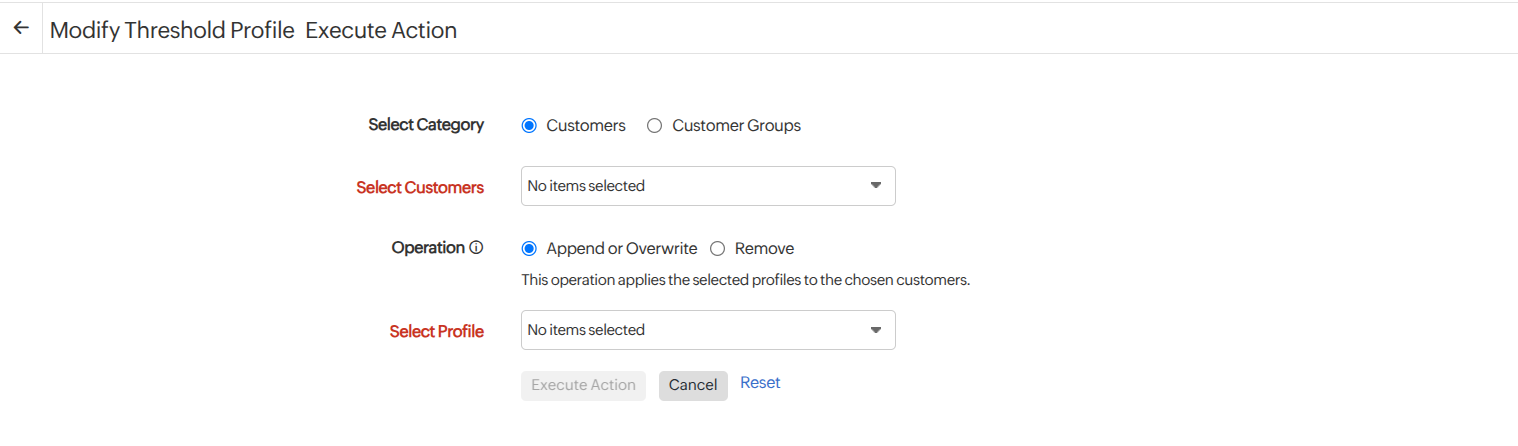Viewport: 1518px width, 446px height.
Task: Select the Append or Overwrite operation
Action: (x=530, y=249)
